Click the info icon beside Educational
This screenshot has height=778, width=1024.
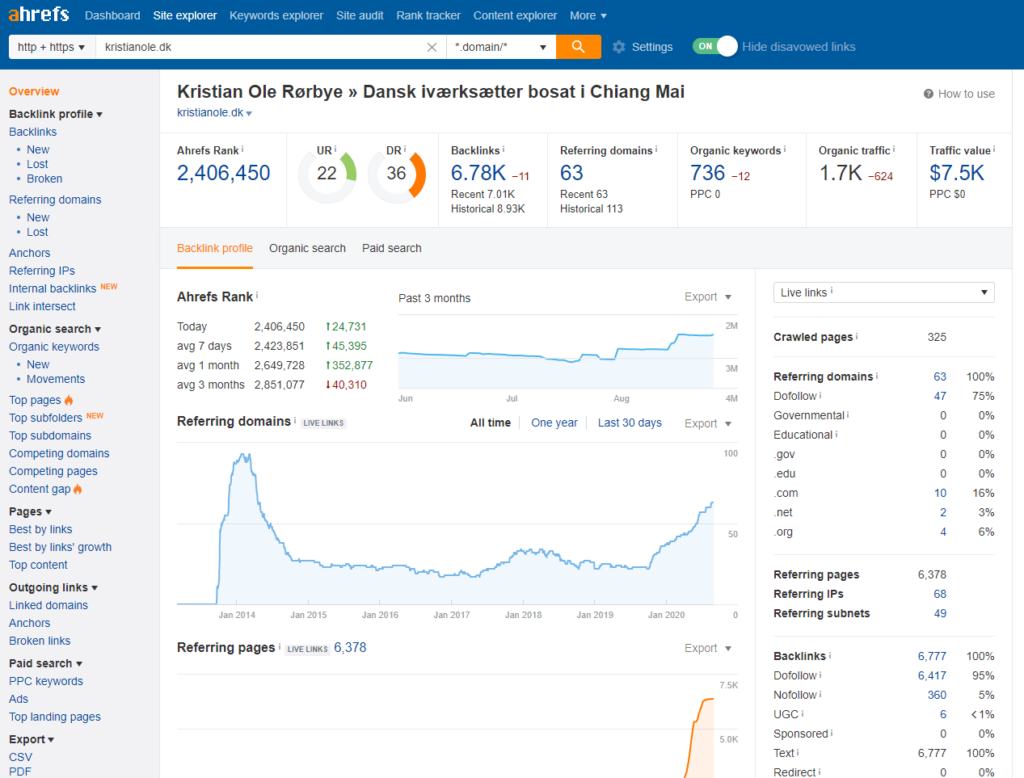[837, 434]
